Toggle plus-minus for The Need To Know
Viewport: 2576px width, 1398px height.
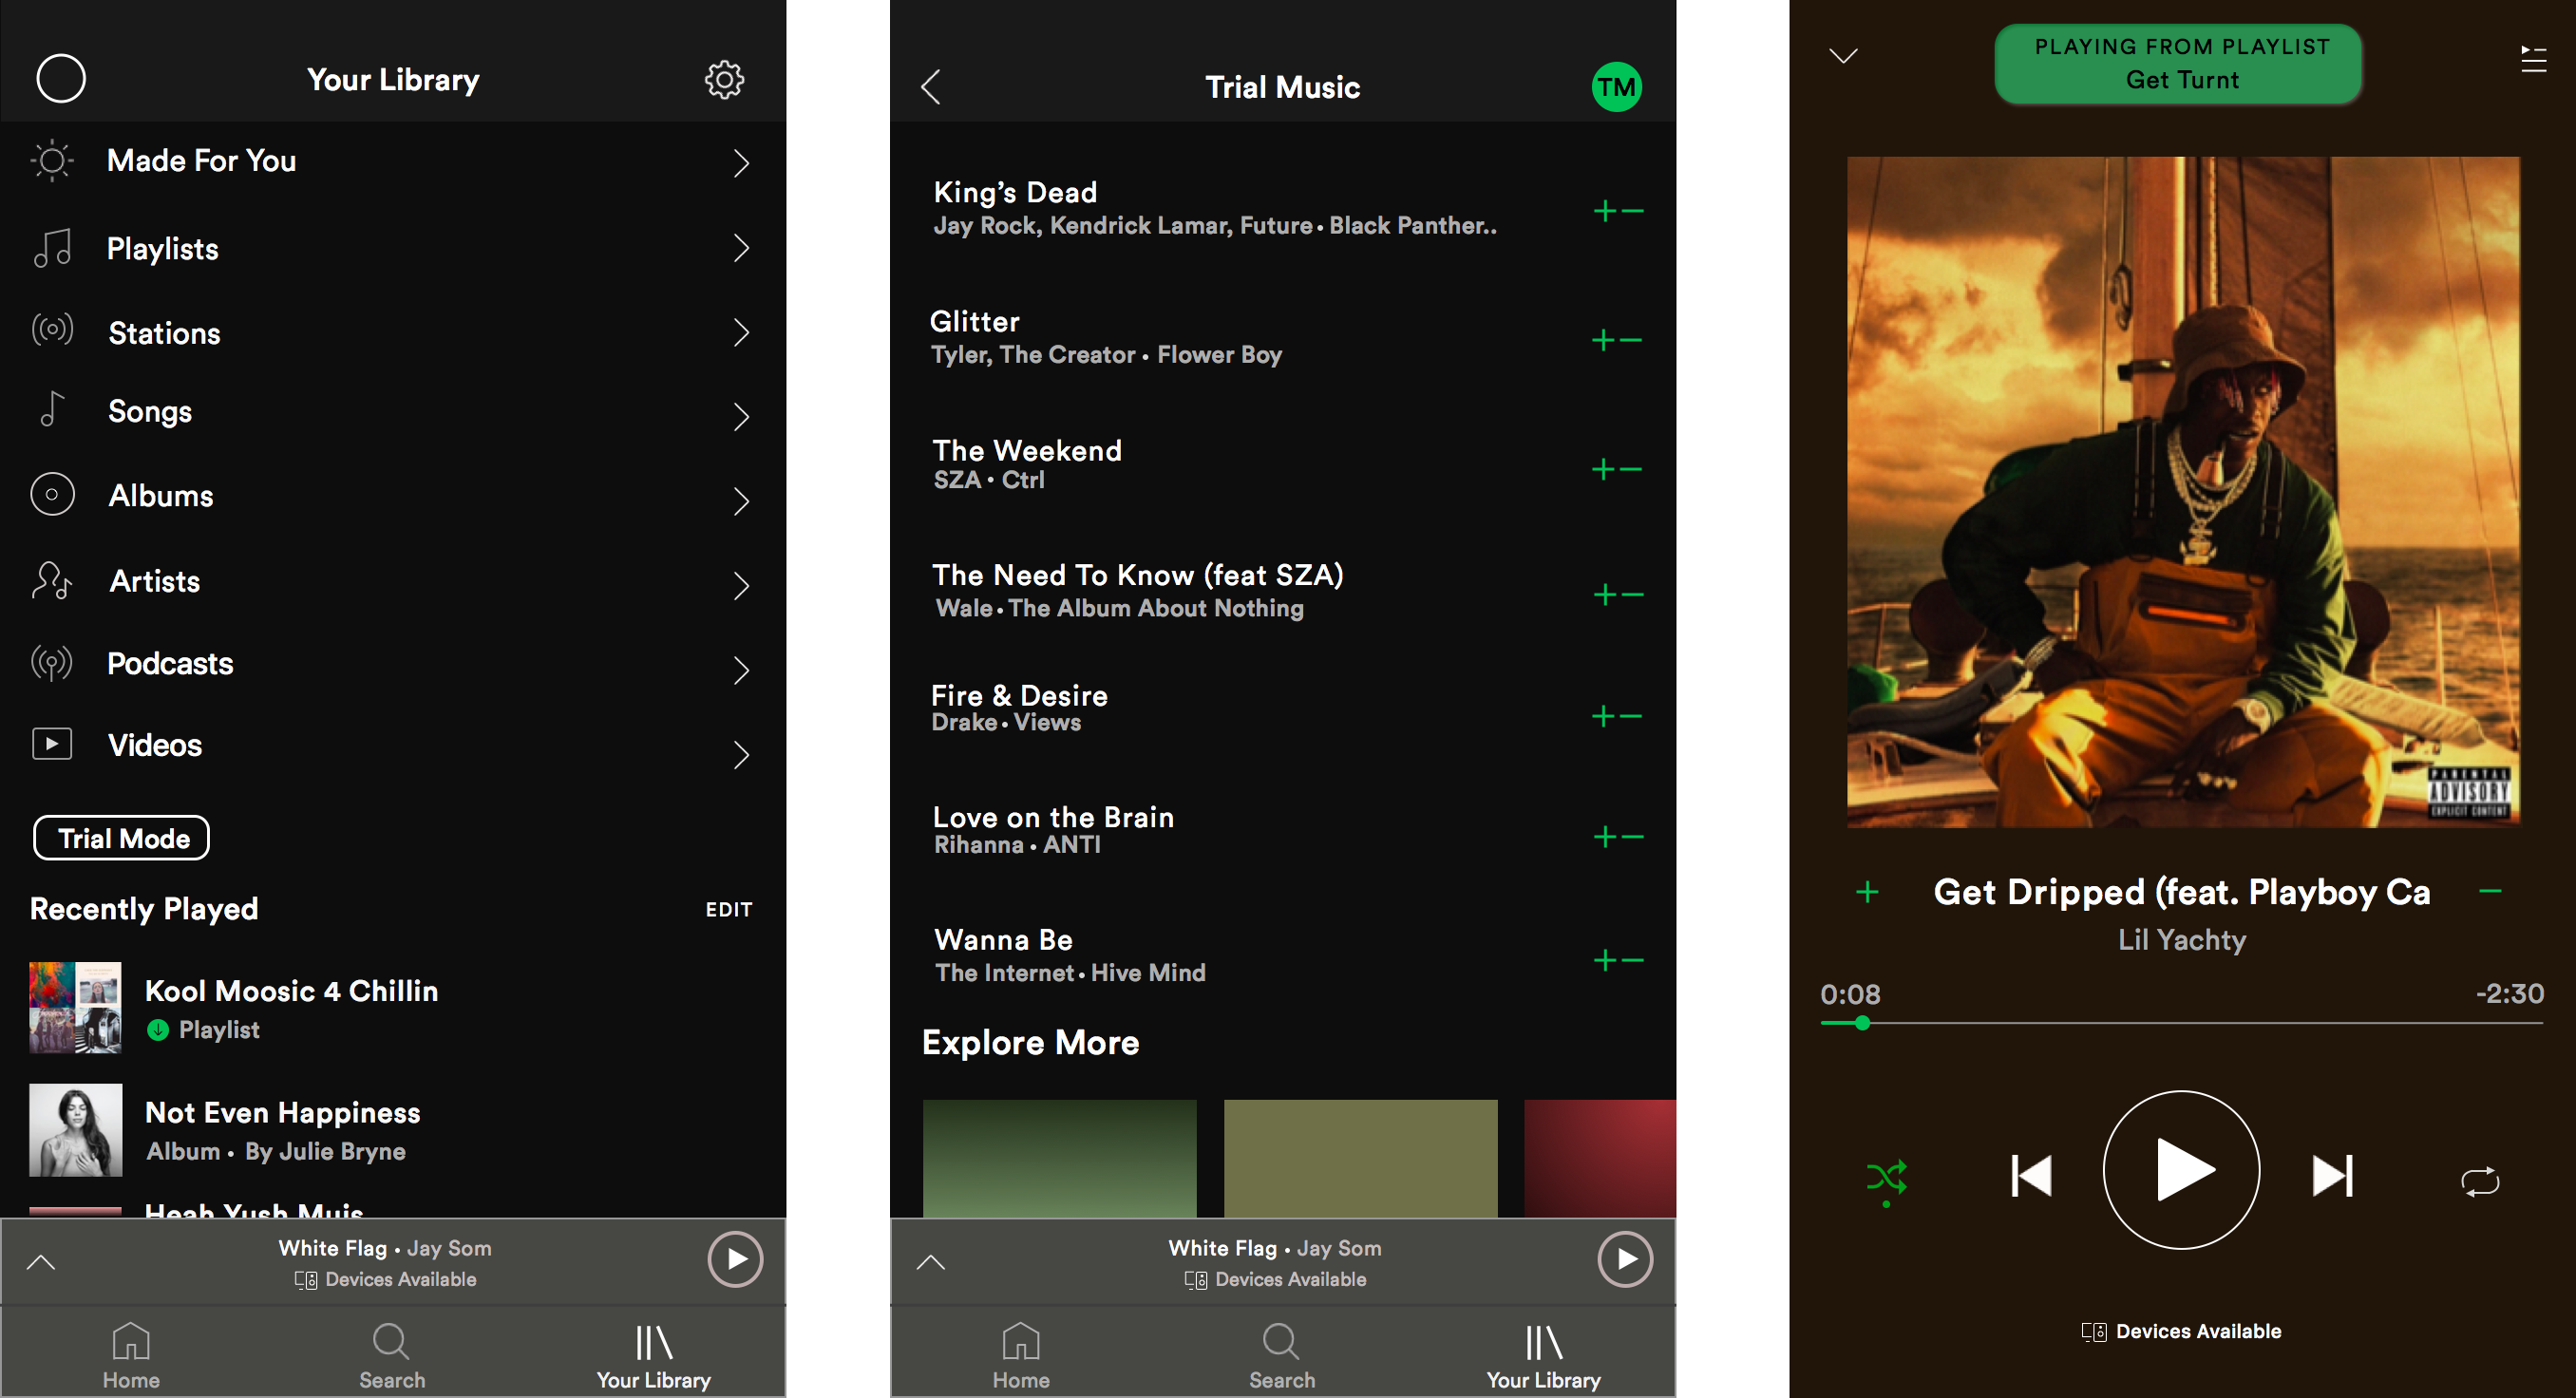coord(1618,595)
